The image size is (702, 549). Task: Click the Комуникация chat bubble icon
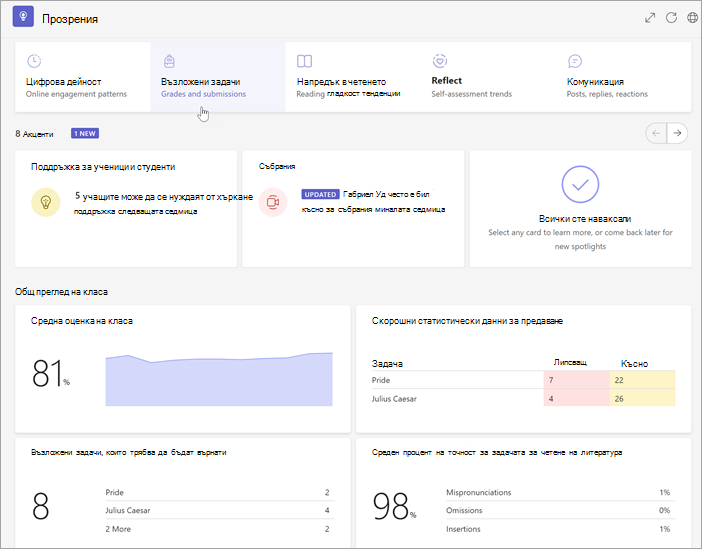coord(575,61)
